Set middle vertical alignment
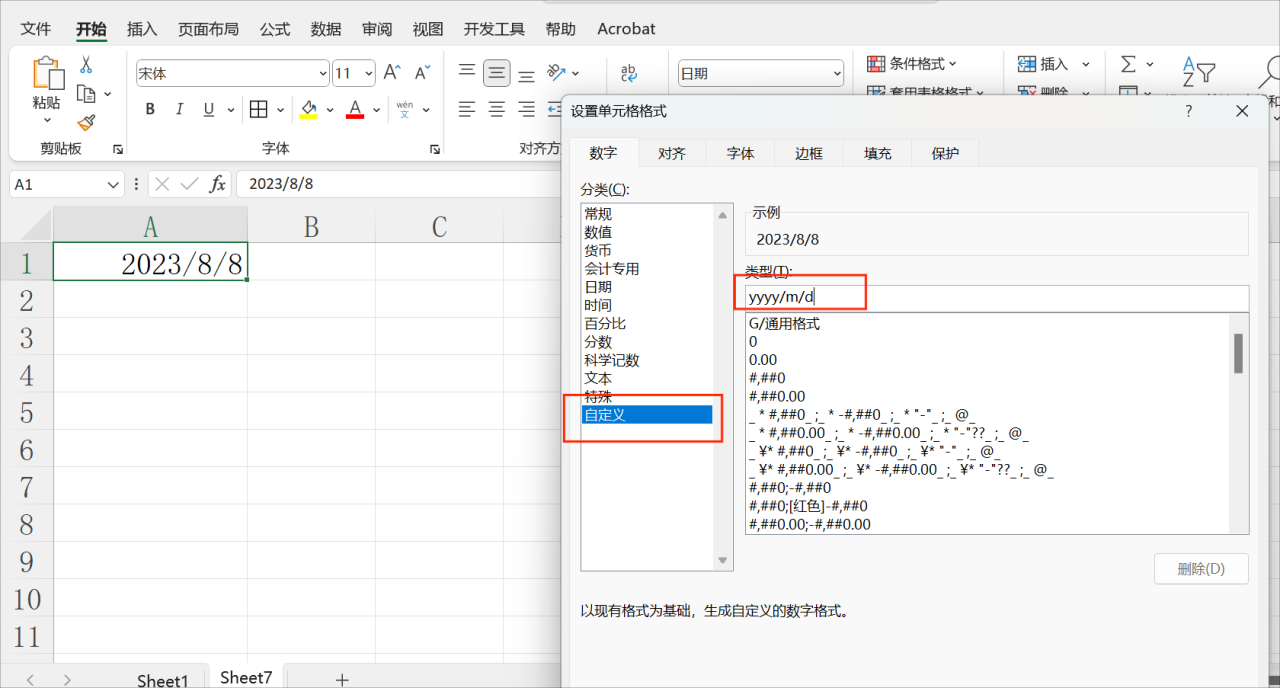Viewport: 1280px width, 688px height. click(496, 73)
